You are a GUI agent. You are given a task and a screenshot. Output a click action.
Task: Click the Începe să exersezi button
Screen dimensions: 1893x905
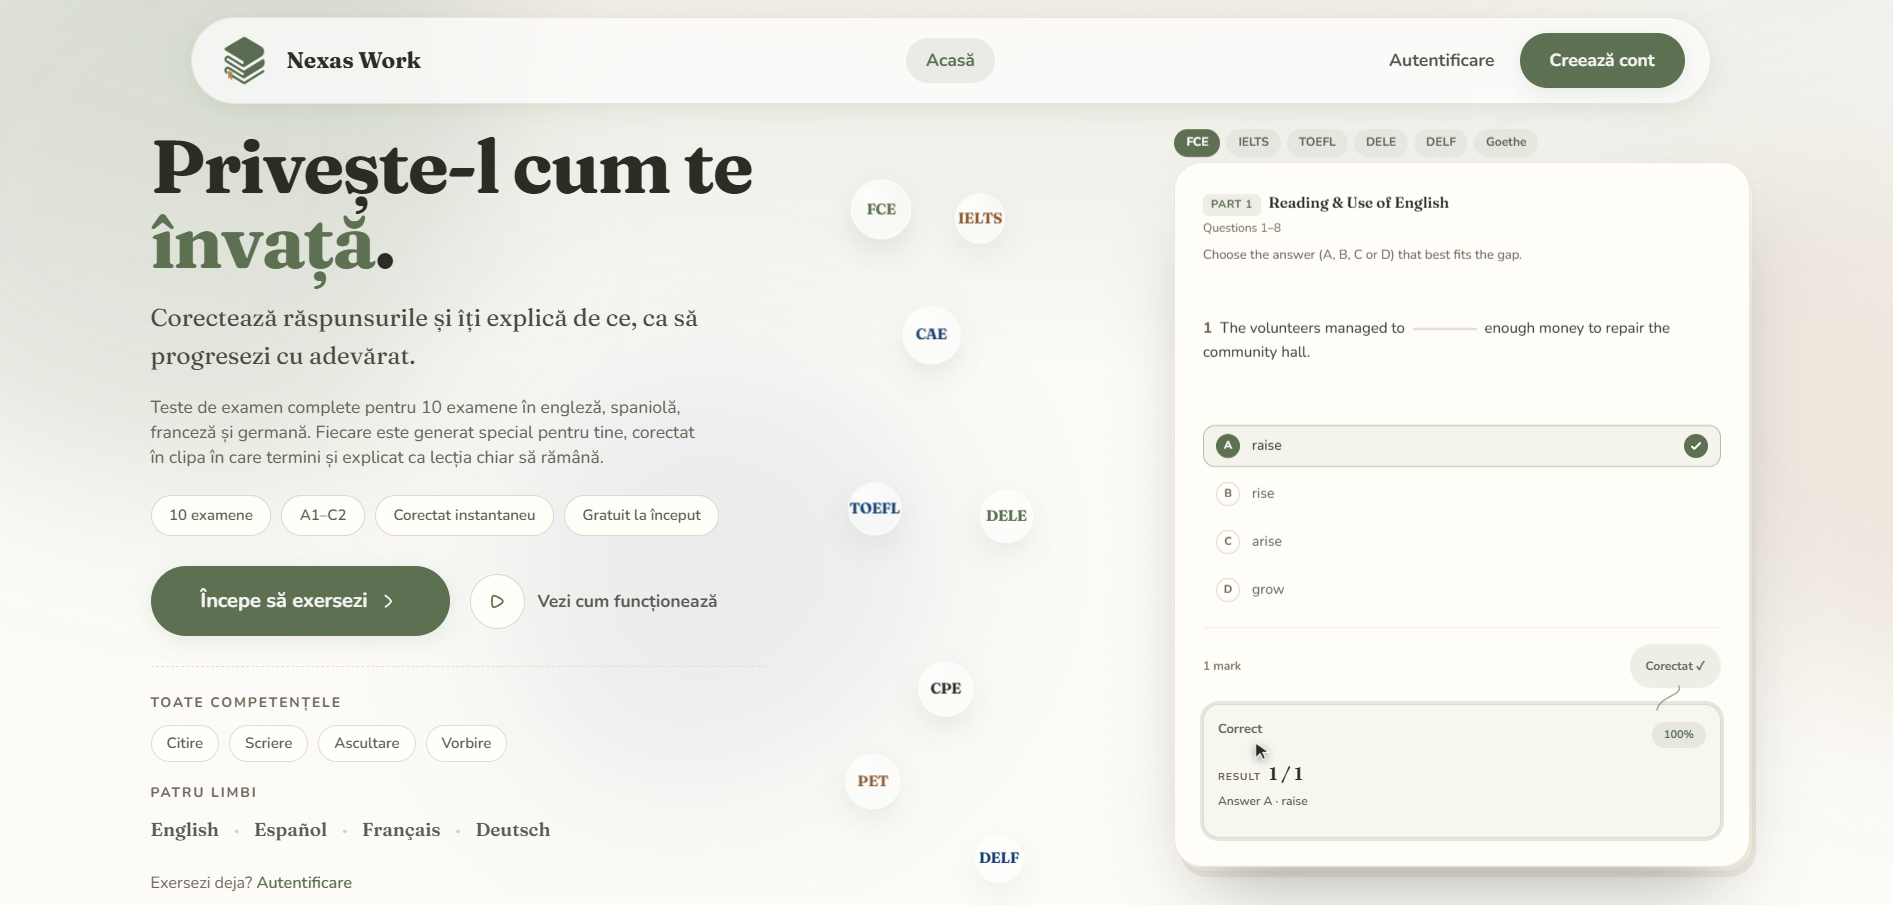pos(300,601)
